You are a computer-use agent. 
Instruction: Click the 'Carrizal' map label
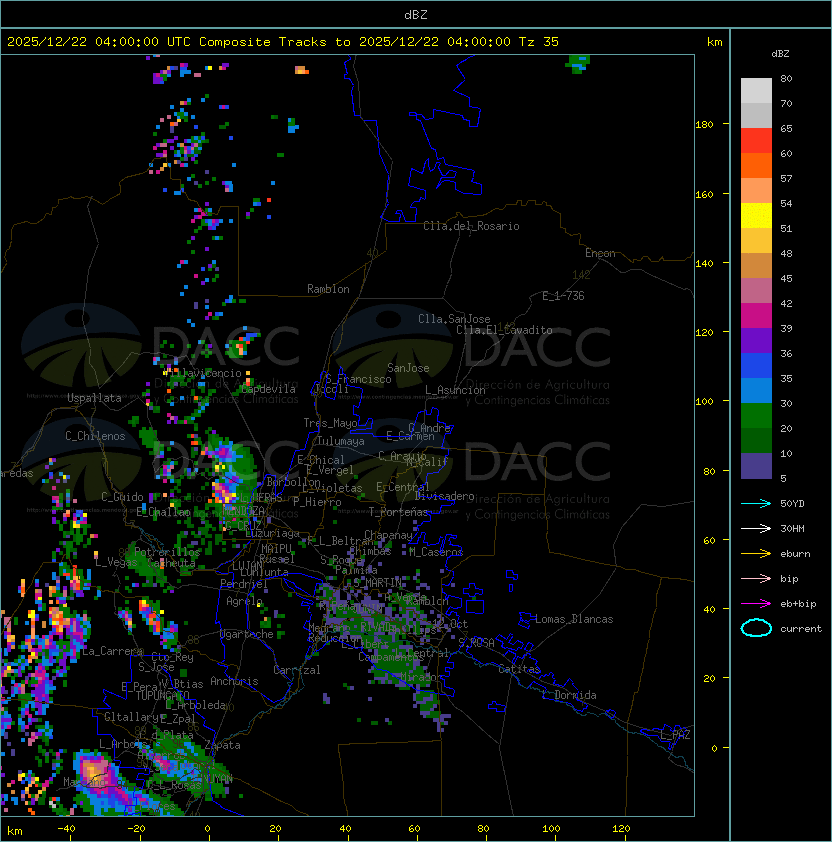296,670
